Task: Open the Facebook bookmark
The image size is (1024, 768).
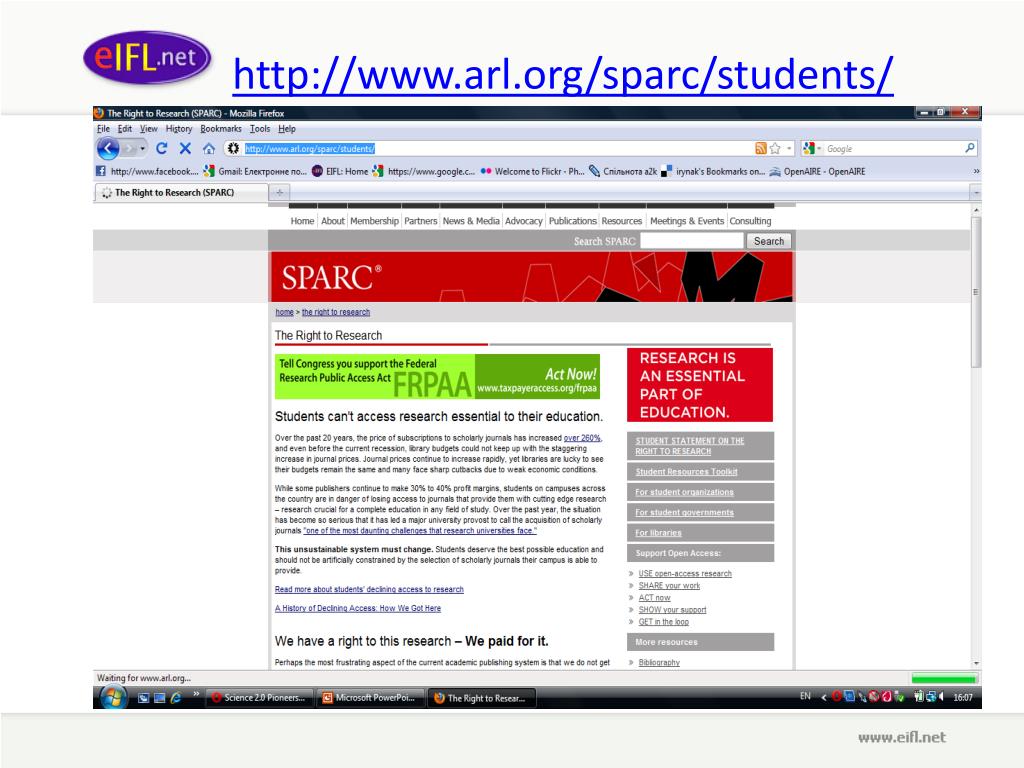Action: tap(148, 171)
